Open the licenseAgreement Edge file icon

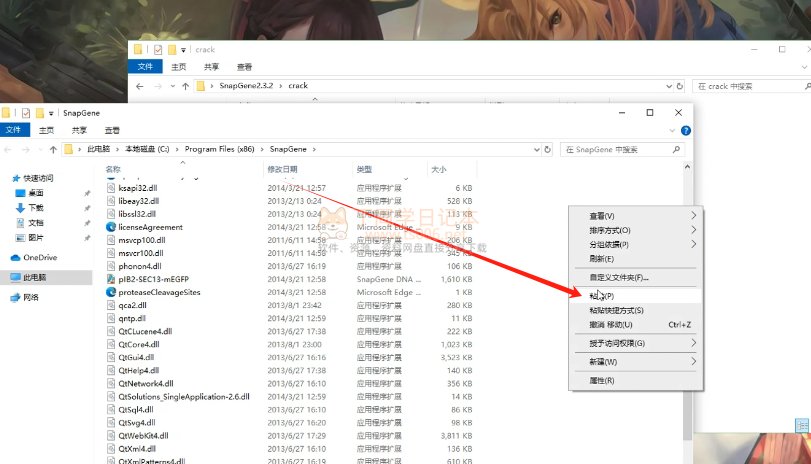111,227
